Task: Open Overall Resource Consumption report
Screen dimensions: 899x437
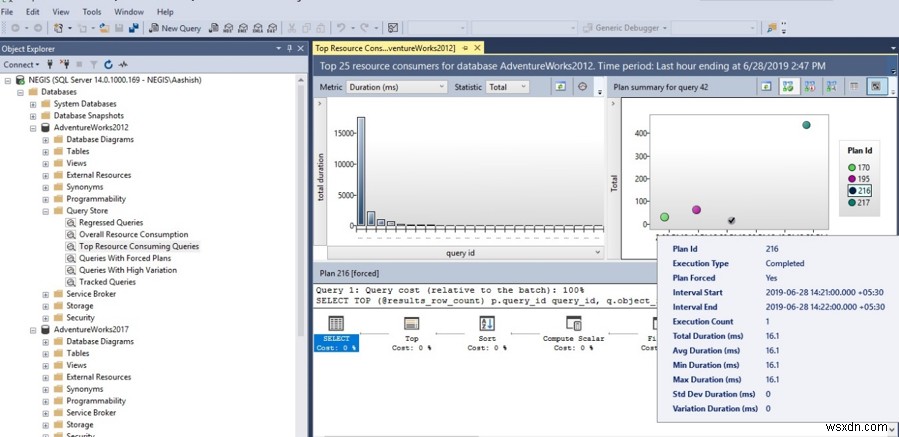Action: [134, 235]
